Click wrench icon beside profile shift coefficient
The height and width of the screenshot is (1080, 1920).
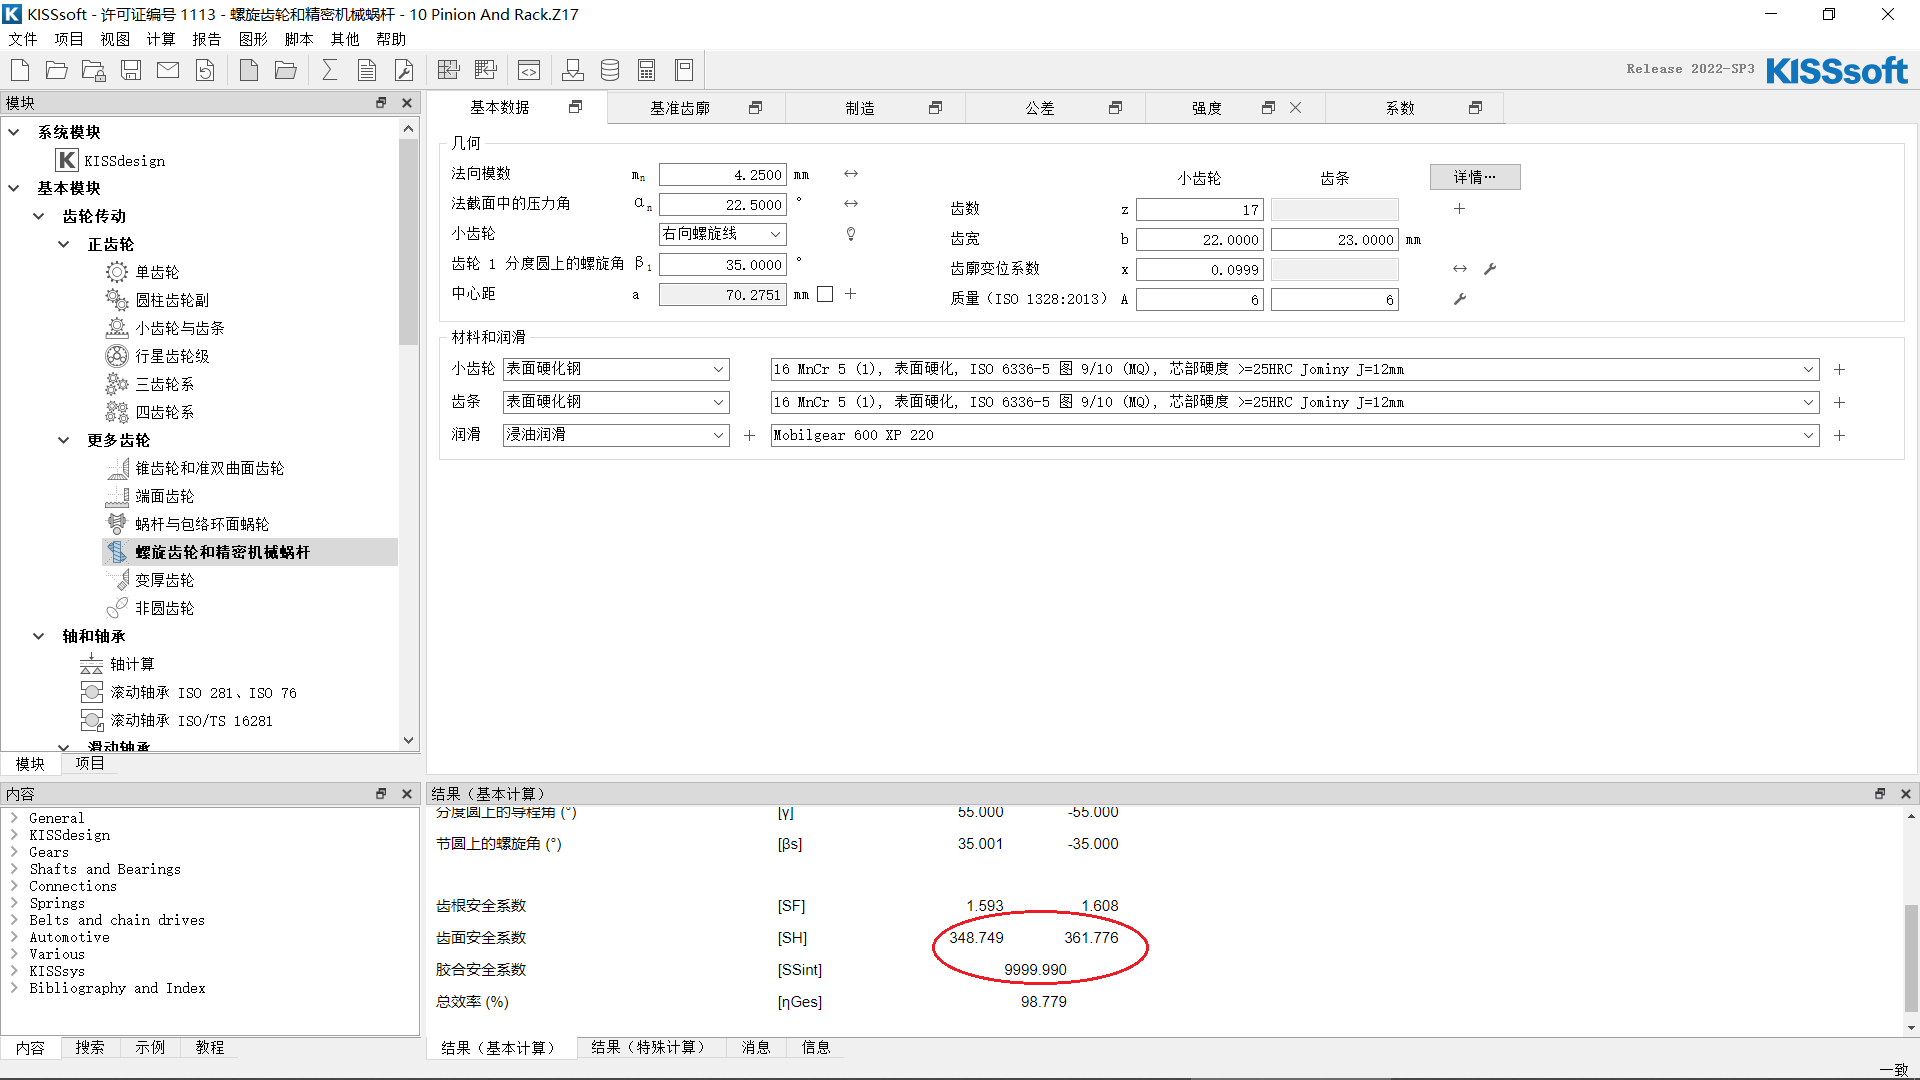click(1490, 269)
